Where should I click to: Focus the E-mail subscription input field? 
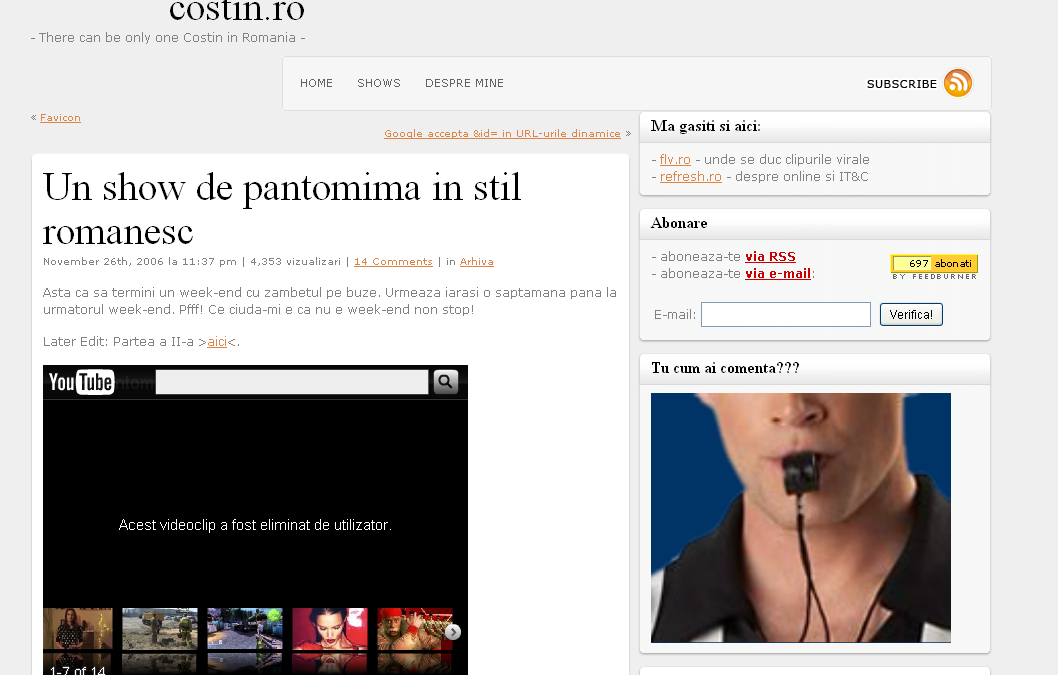(785, 315)
